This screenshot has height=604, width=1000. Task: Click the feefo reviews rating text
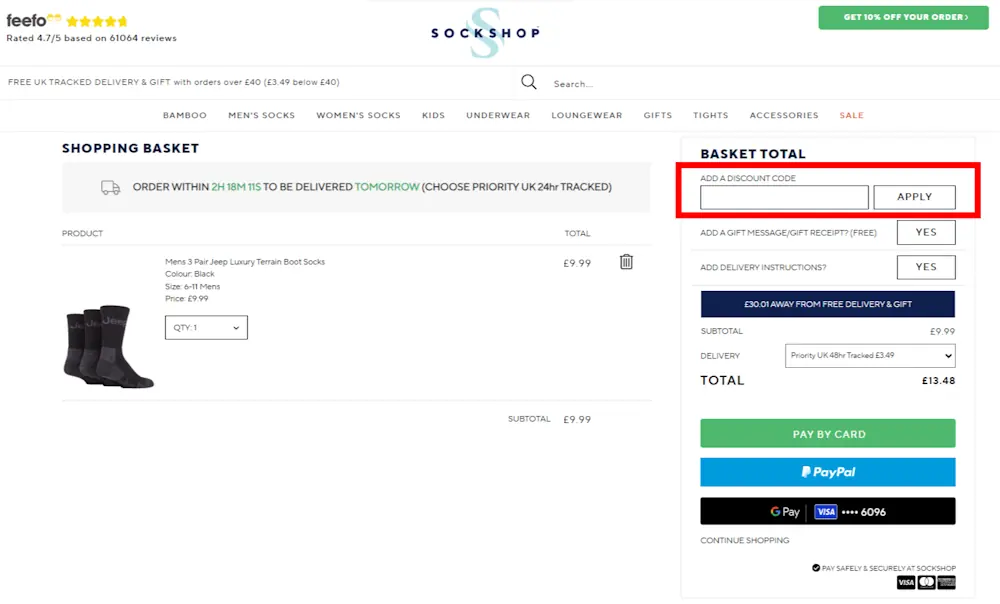pyautogui.click(x=91, y=38)
